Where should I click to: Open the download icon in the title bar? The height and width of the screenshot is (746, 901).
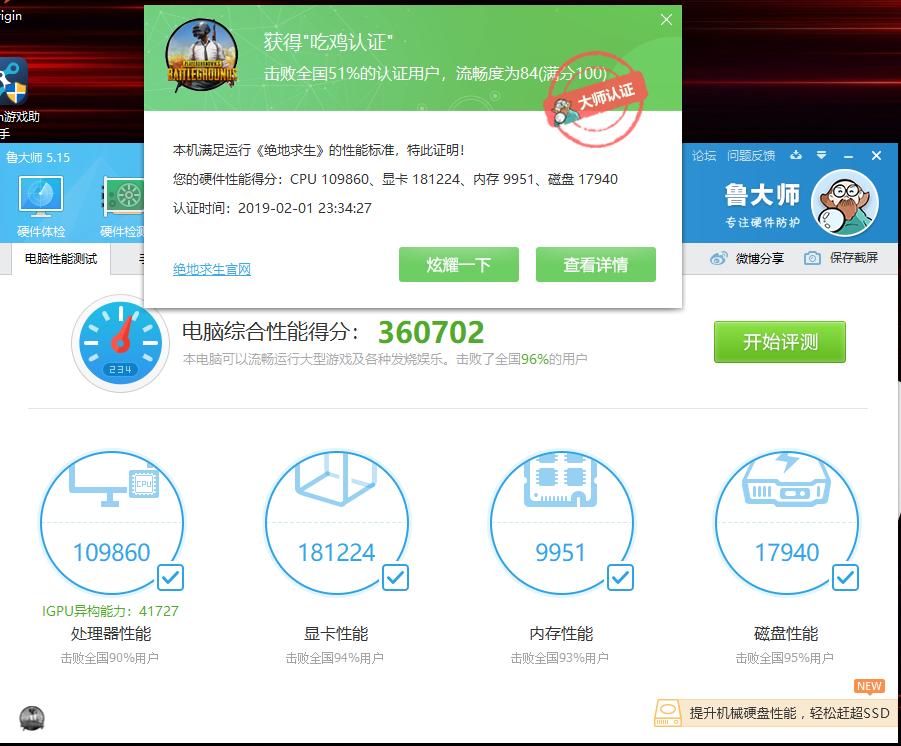coord(794,156)
